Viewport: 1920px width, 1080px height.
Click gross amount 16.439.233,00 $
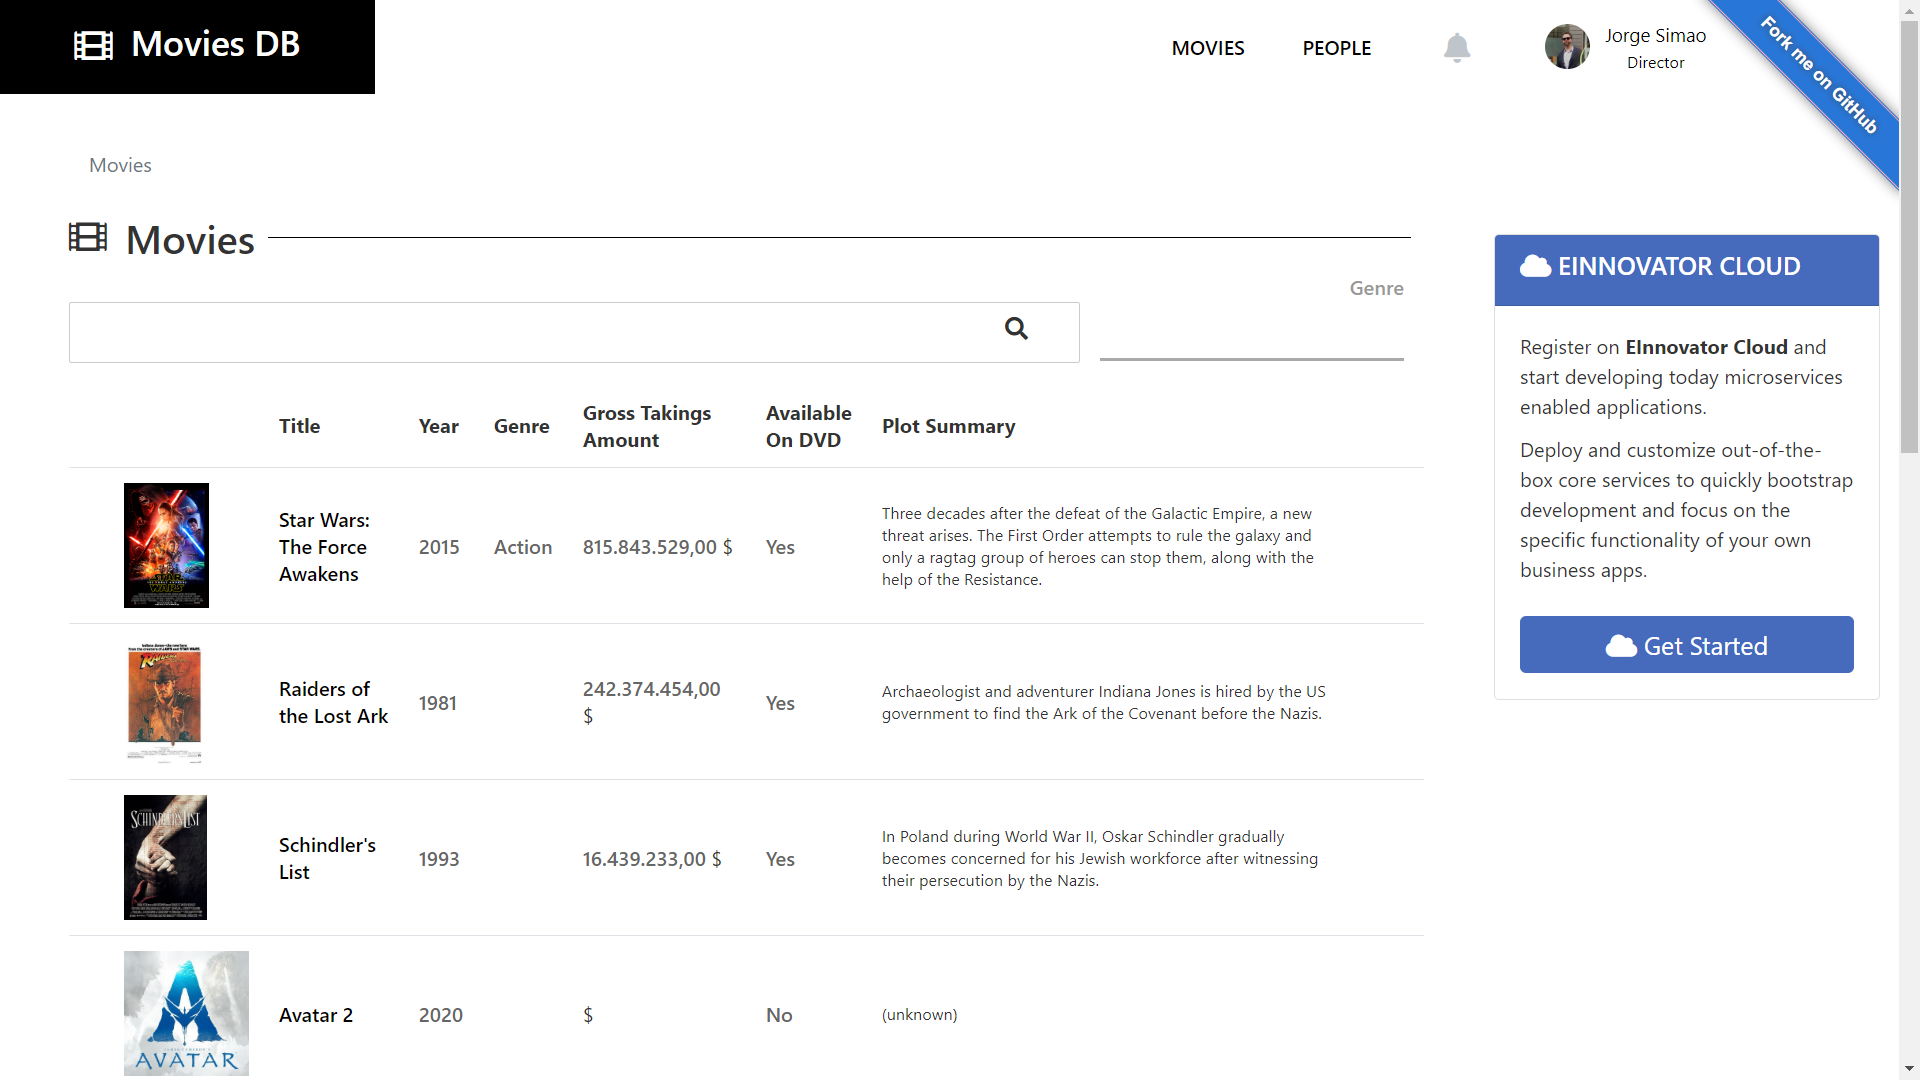652,859
